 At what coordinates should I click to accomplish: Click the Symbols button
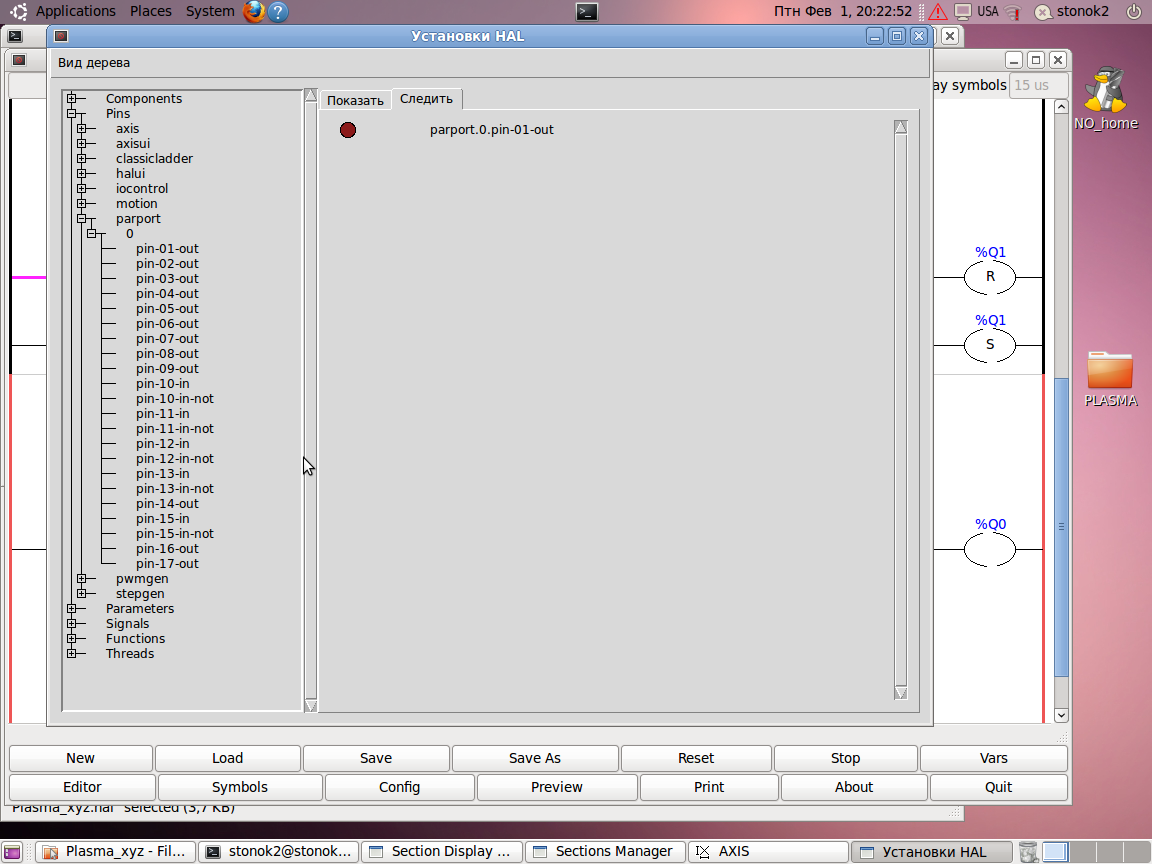pyautogui.click(x=240, y=787)
